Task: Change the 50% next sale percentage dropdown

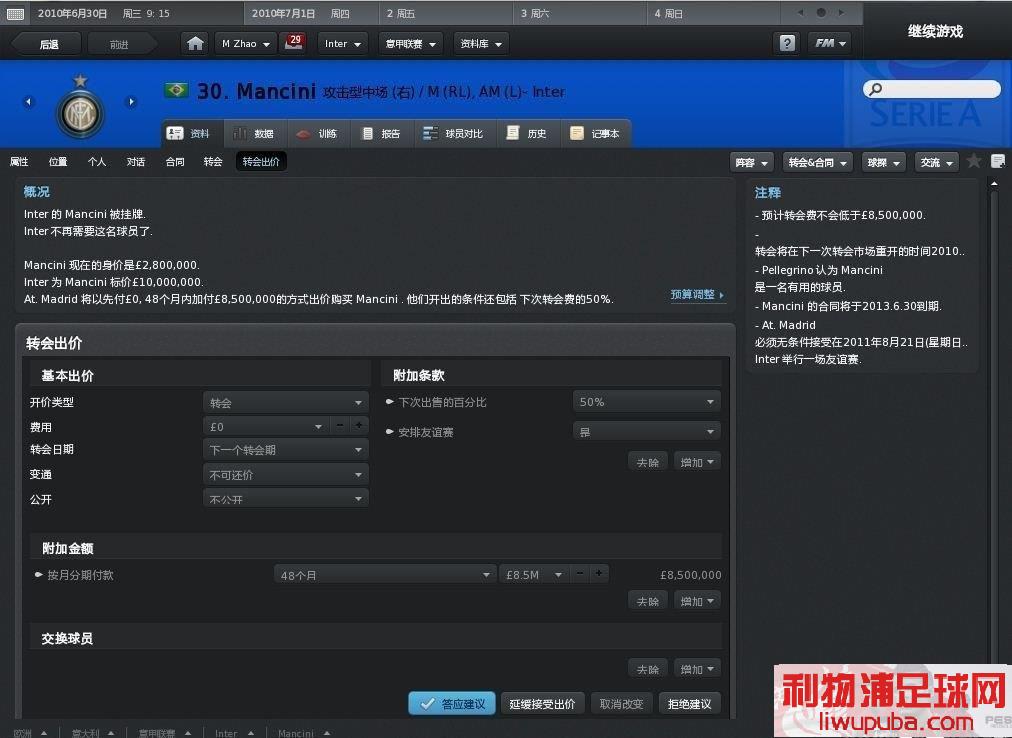Action: pyautogui.click(x=647, y=402)
